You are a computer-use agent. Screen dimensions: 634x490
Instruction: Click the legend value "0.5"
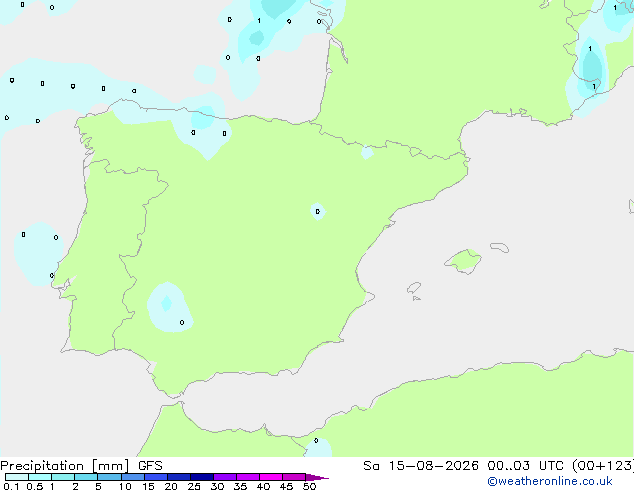tap(35, 486)
